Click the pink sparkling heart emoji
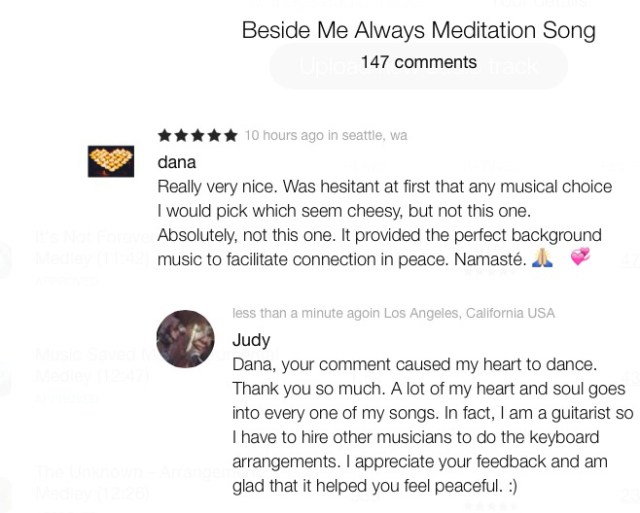The image size is (640, 513). pyautogui.click(x=580, y=258)
